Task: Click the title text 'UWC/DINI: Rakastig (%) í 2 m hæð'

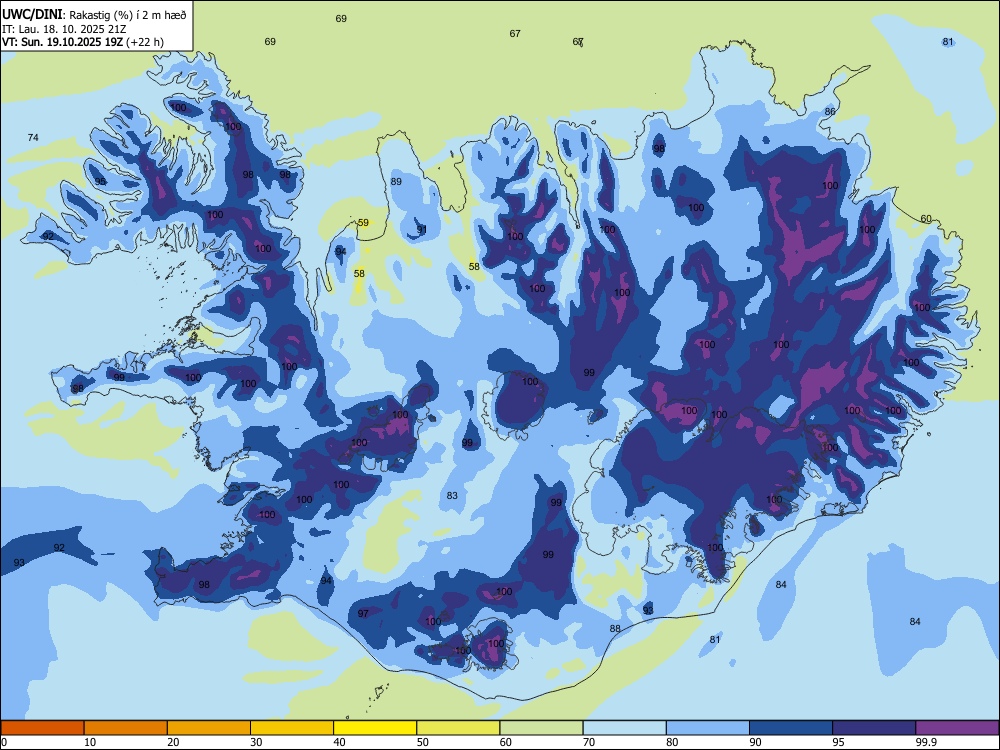Action: [94, 14]
